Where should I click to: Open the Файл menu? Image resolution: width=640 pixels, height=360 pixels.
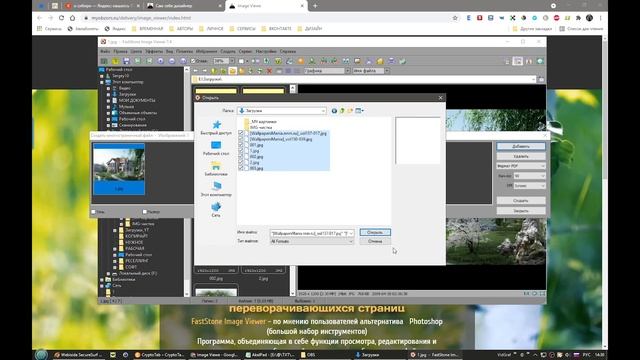click(105, 51)
